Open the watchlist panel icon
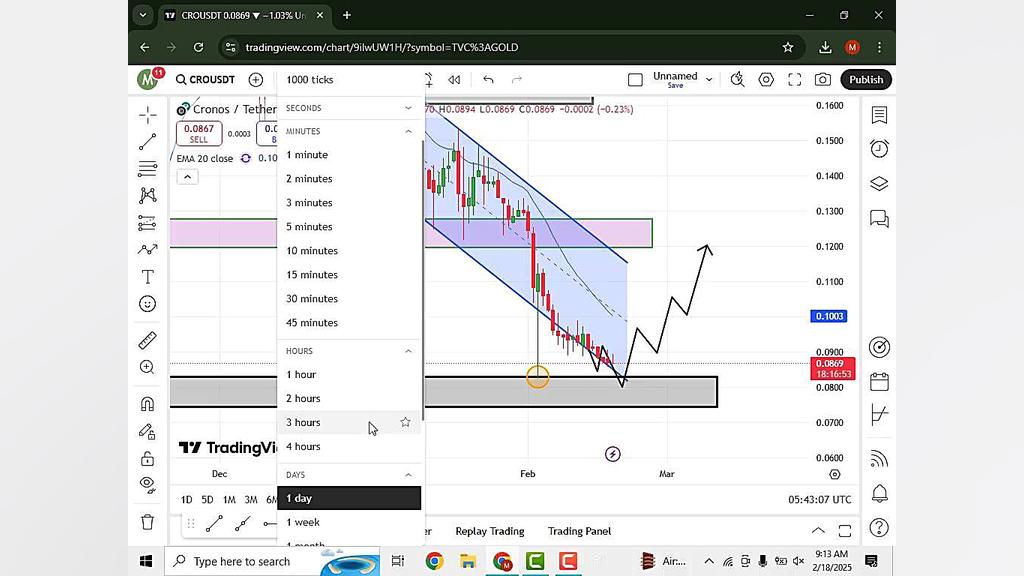The width and height of the screenshot is (1024, 576). tap(879, 115)
